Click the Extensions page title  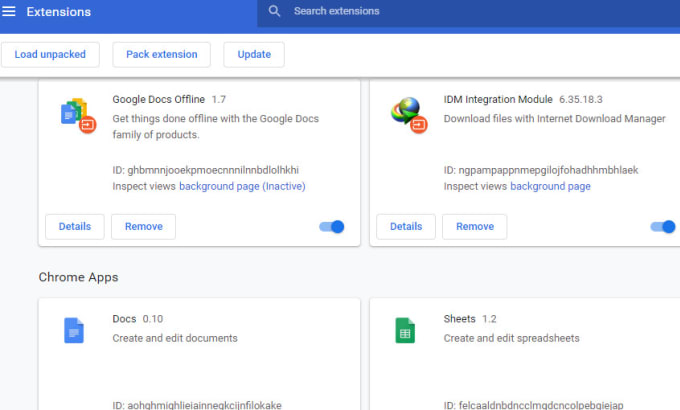pyautogui.click(x=59, y=12)
